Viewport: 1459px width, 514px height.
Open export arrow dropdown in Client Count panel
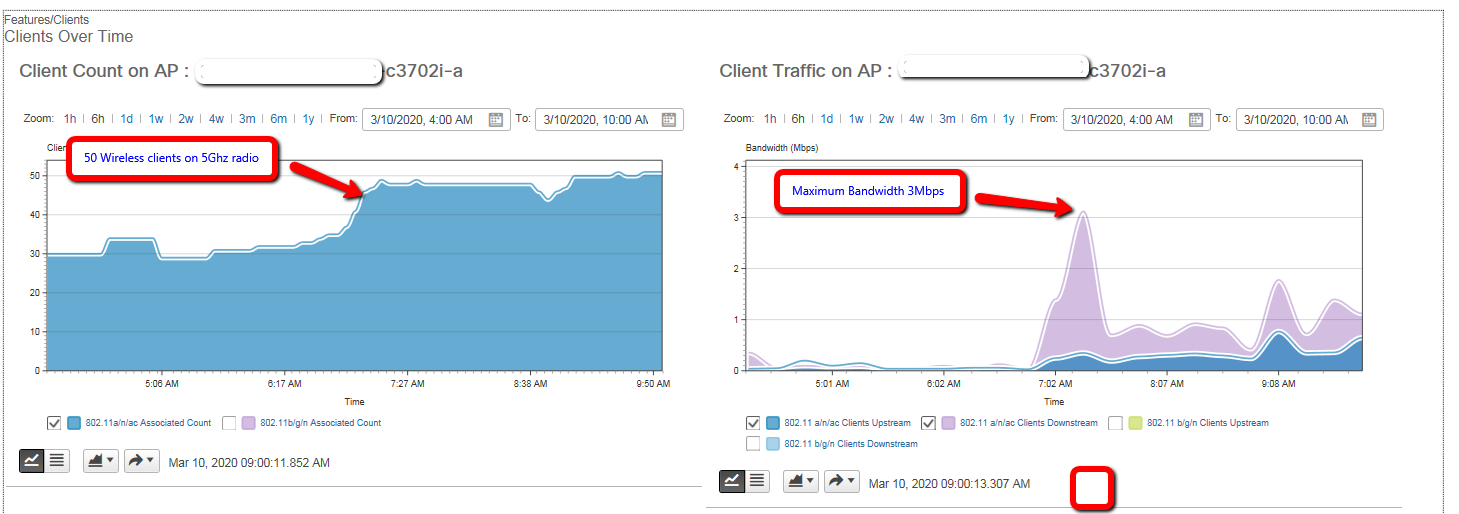click(x=142, y=461)
